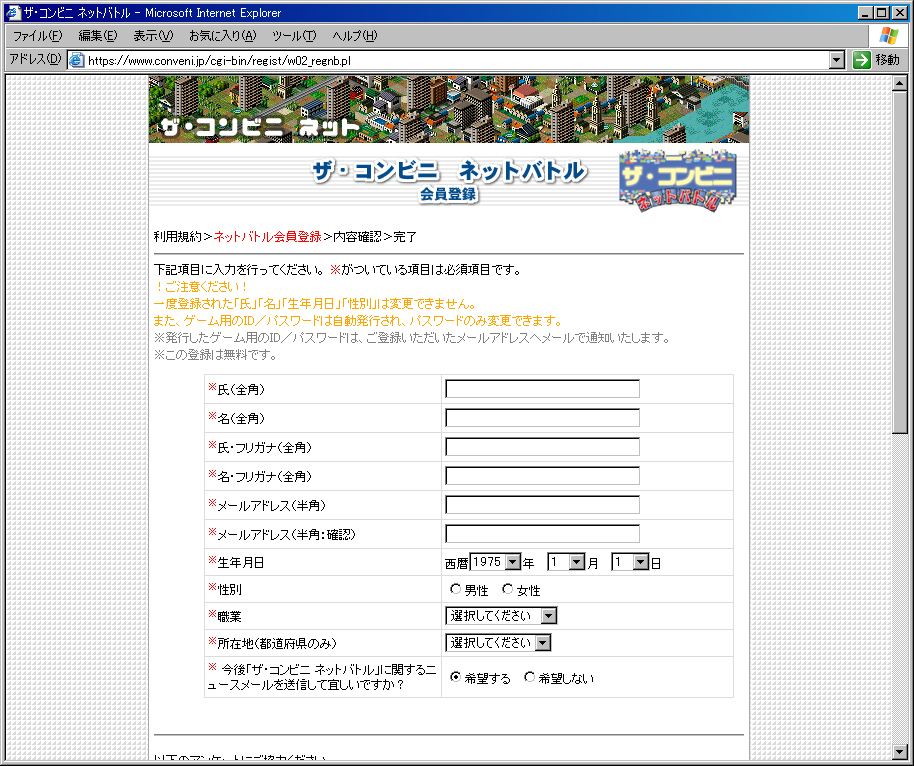Click the 移動 text beside the go arrow
Image resolution: width=914 pixels, height=766 pixels.
(x=887, y=59)
